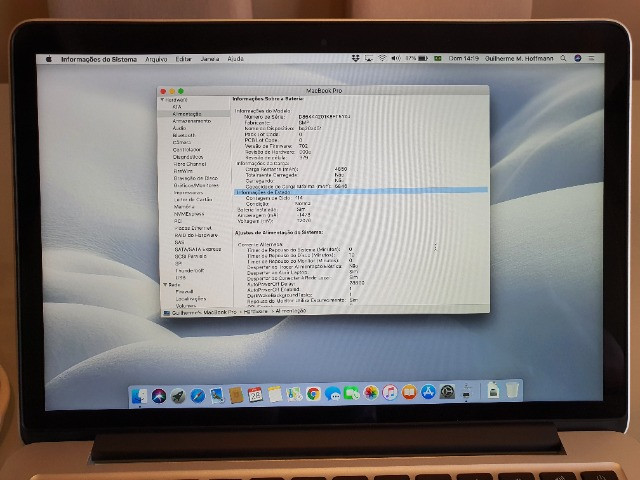Select Gráficos/Monitores in the sidebar
Screen dimensions: 640x480
point(196,185)
